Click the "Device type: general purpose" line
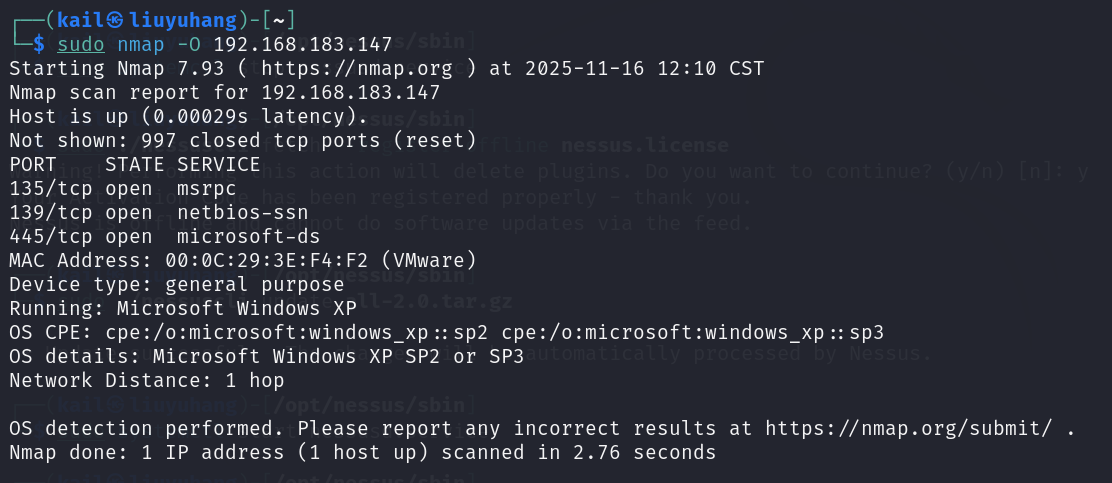The width and height of the screenshot is (1112, 483). click(176, 284)
